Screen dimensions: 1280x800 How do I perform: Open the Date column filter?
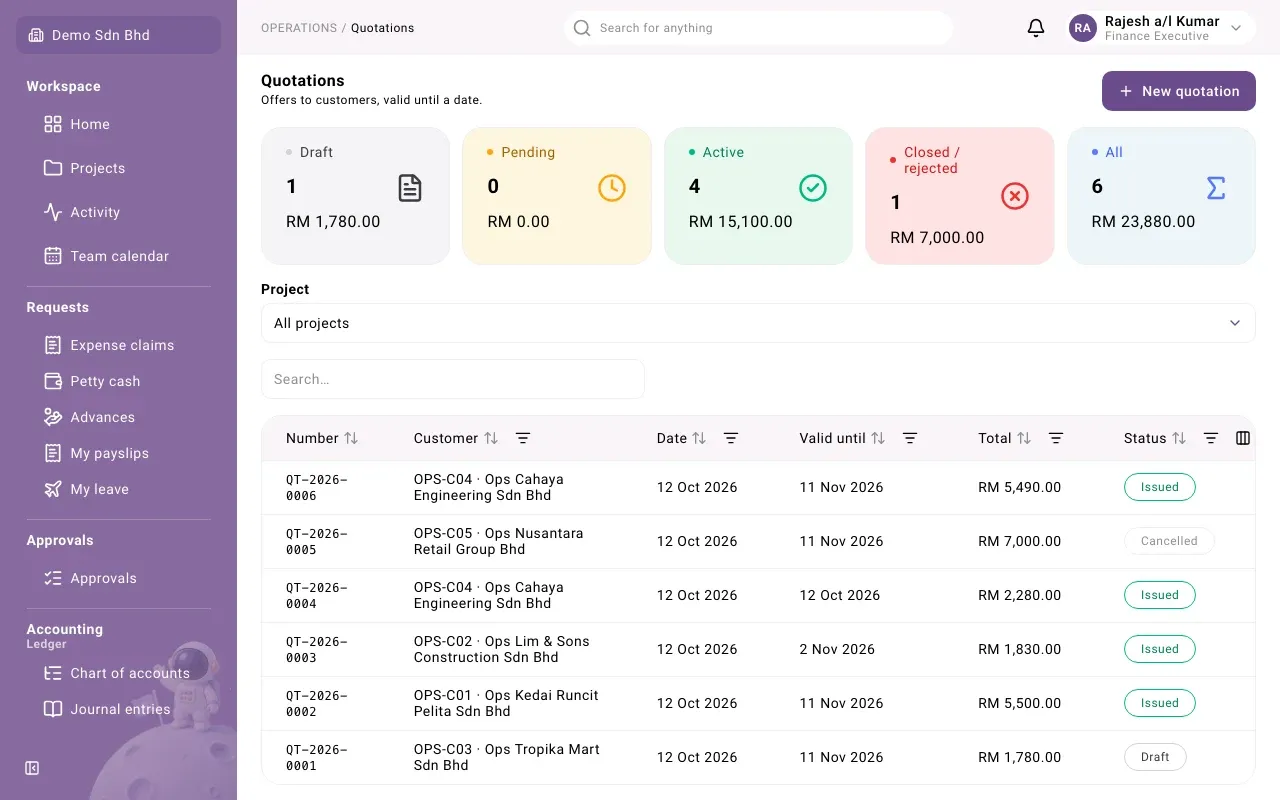pyautogui.click(x=731, y=438)
